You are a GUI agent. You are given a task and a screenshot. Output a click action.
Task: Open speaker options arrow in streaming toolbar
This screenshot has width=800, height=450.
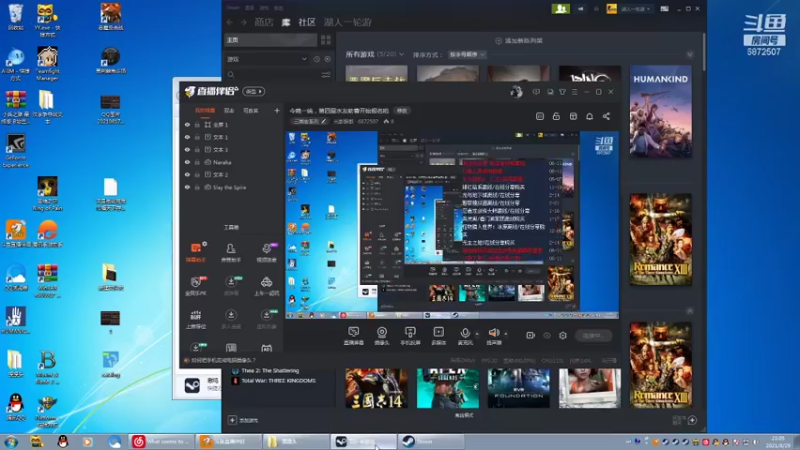506,334
